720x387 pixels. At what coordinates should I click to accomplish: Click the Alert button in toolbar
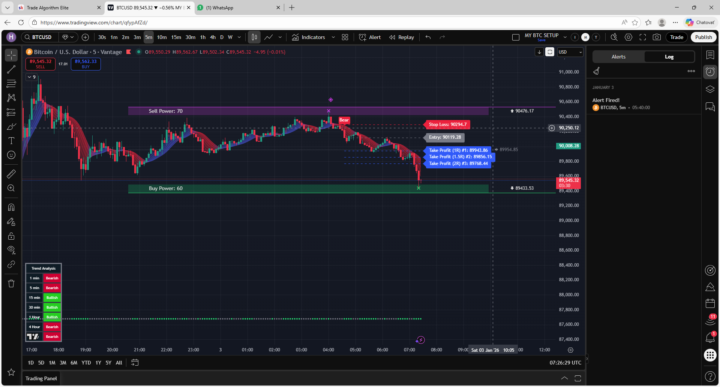click(370, 37)
